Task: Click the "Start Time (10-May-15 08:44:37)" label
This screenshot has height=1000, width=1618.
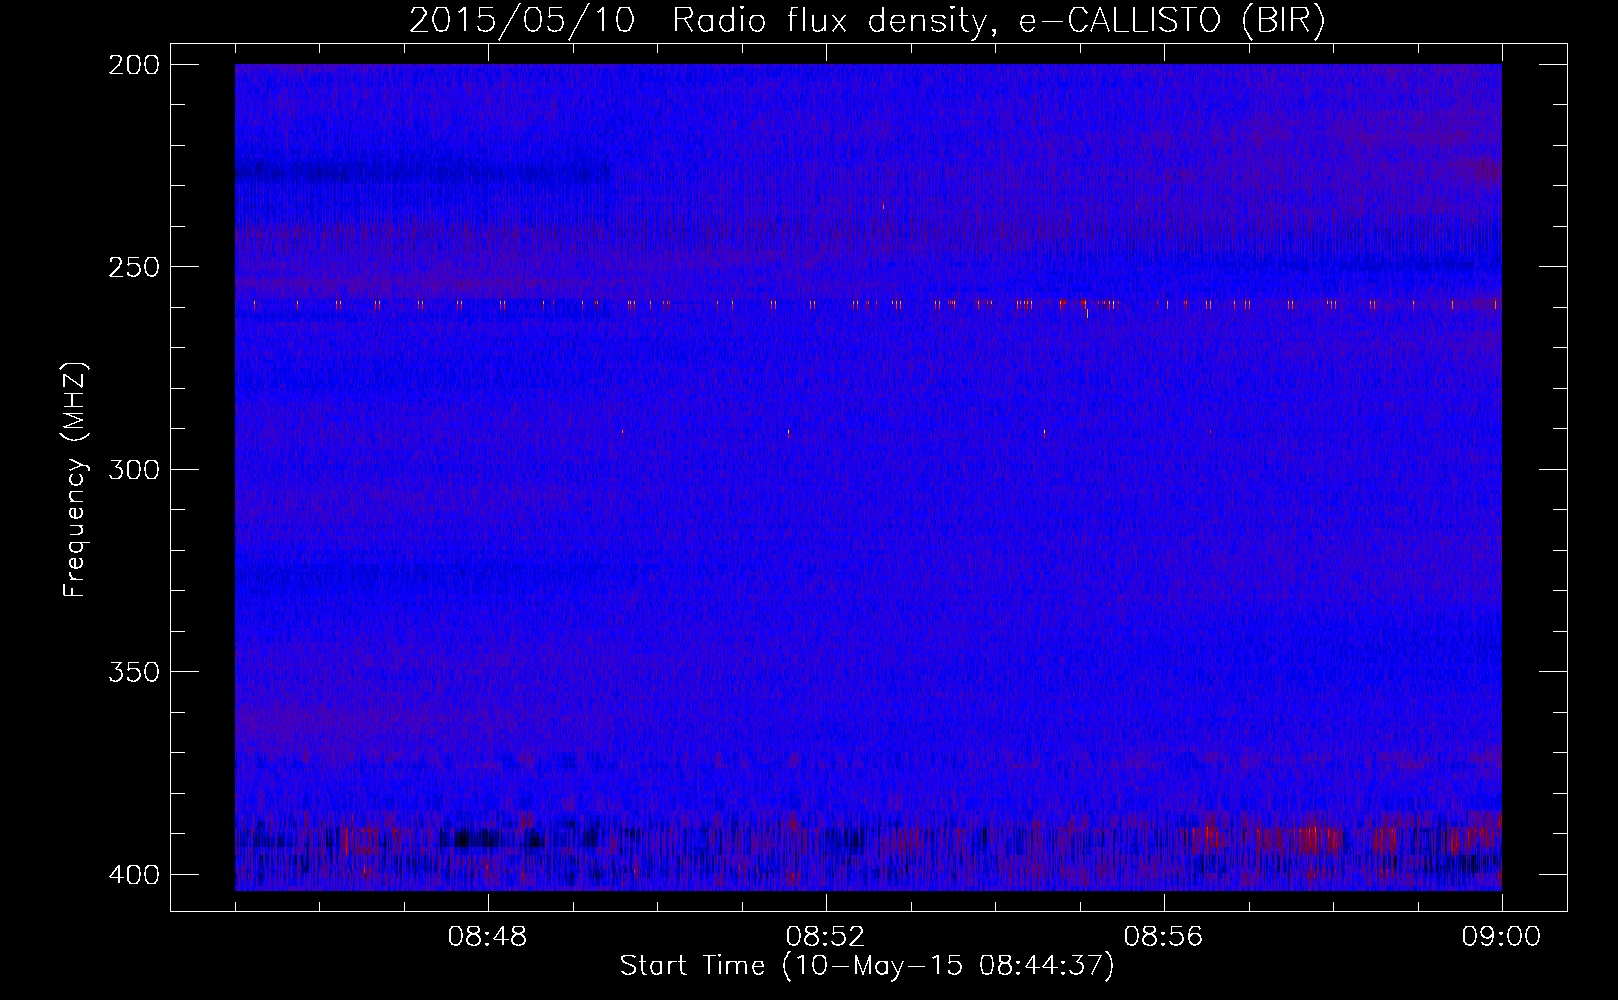Action: click(x=867, y=966)
